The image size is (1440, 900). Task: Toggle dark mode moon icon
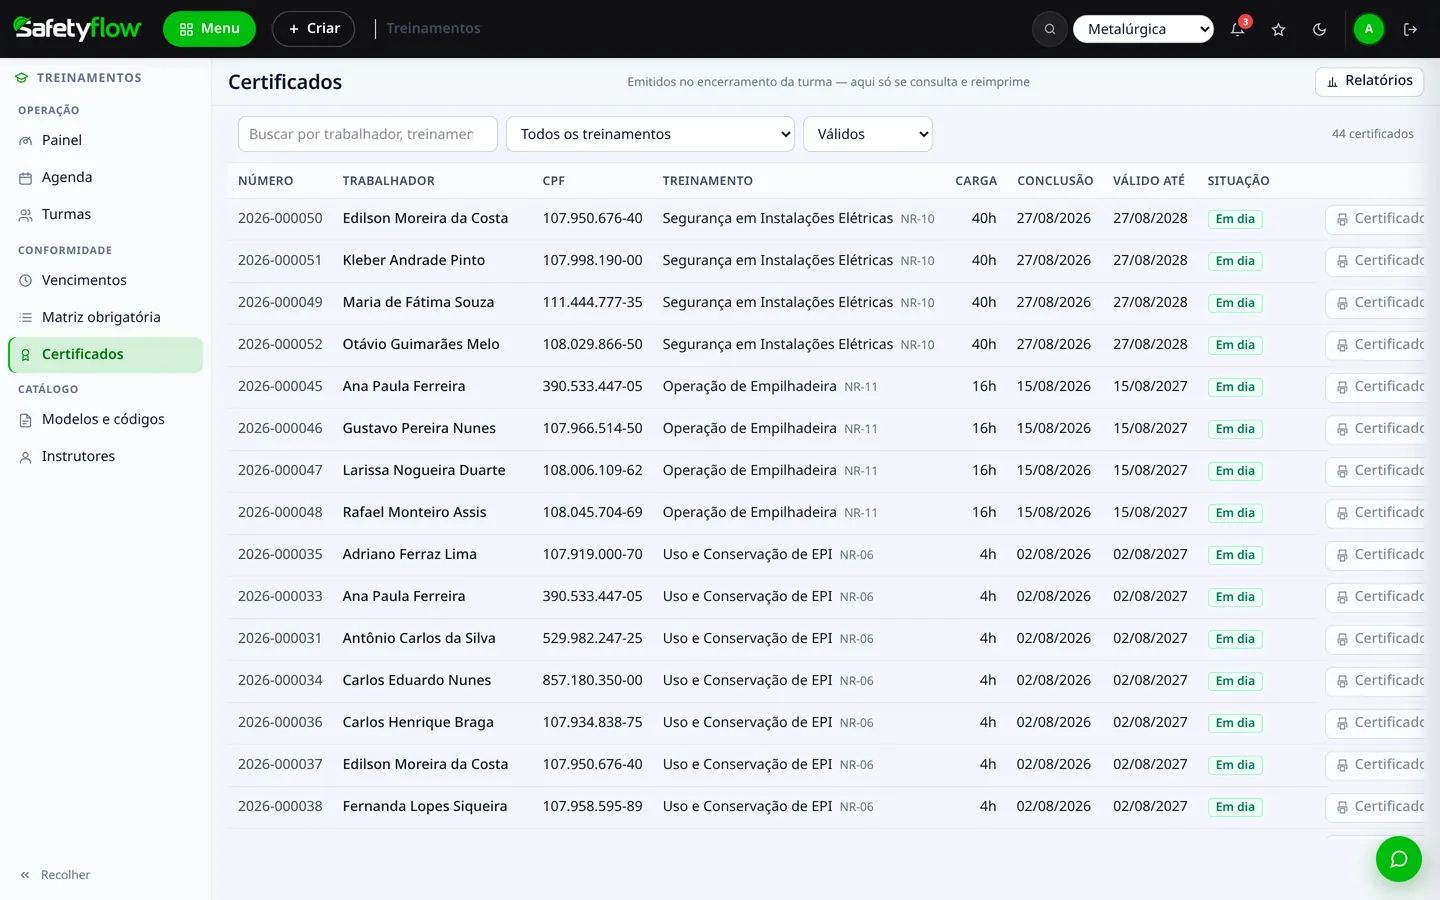pyautogui.click(x=1319, y=29)
